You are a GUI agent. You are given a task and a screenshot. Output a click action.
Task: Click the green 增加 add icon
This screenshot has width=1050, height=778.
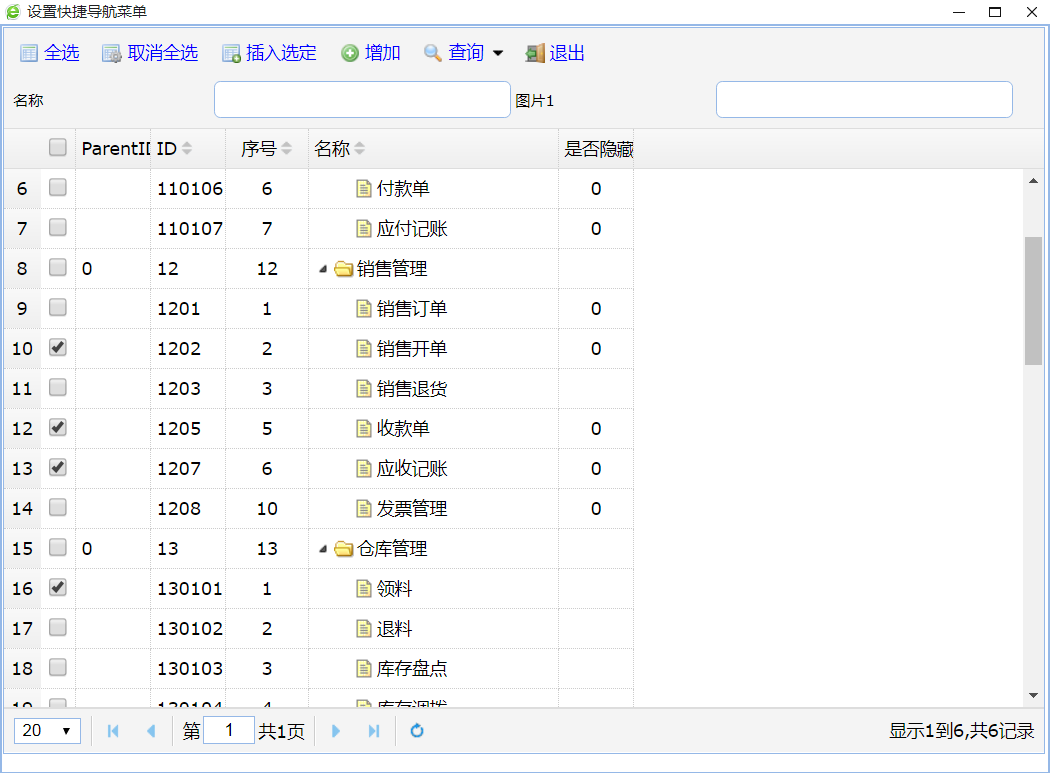pos(350,53)
